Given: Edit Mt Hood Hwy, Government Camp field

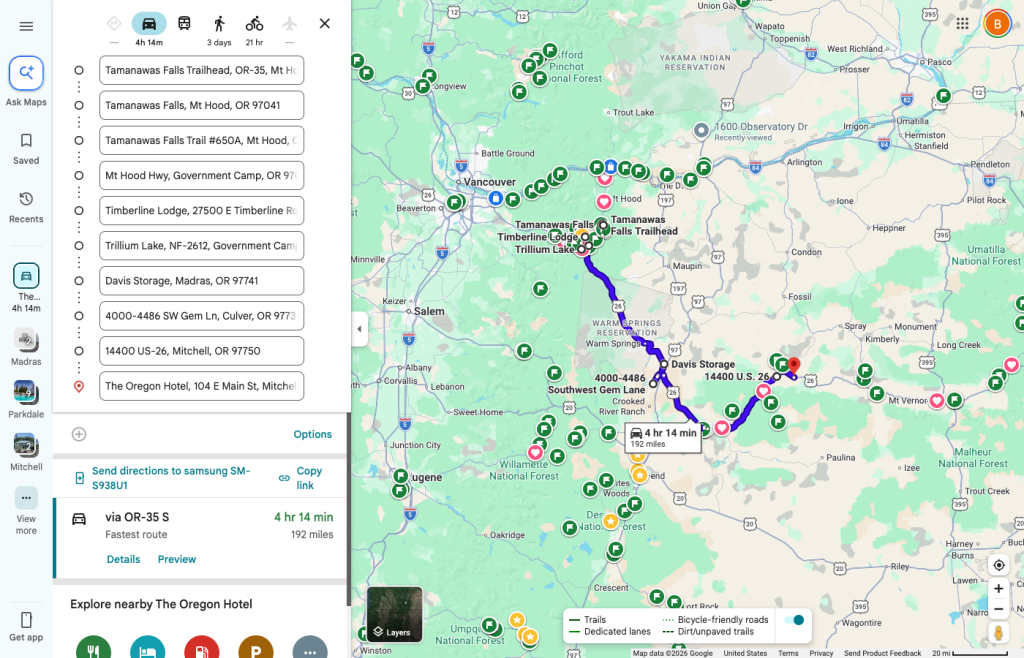Looking at the screenshot, I should pyautogui.click(x=201, y=176).
